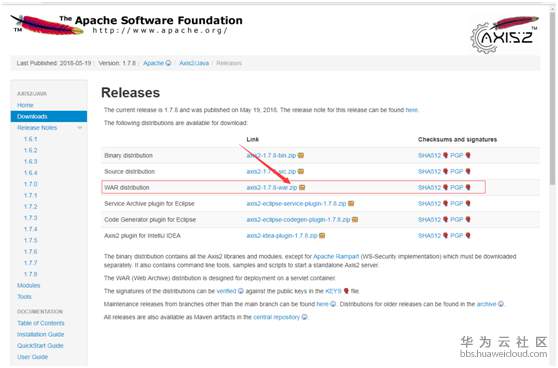Open the older releases archive link

click(486, 304)
